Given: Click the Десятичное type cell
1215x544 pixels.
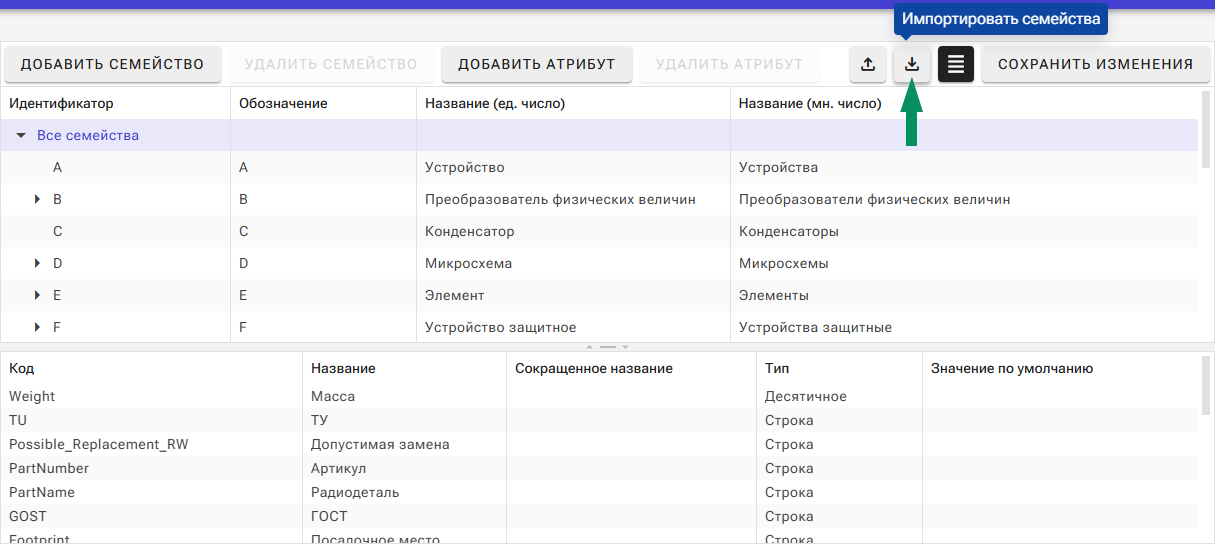Looking at the screenshot, I should click(839, 396).
